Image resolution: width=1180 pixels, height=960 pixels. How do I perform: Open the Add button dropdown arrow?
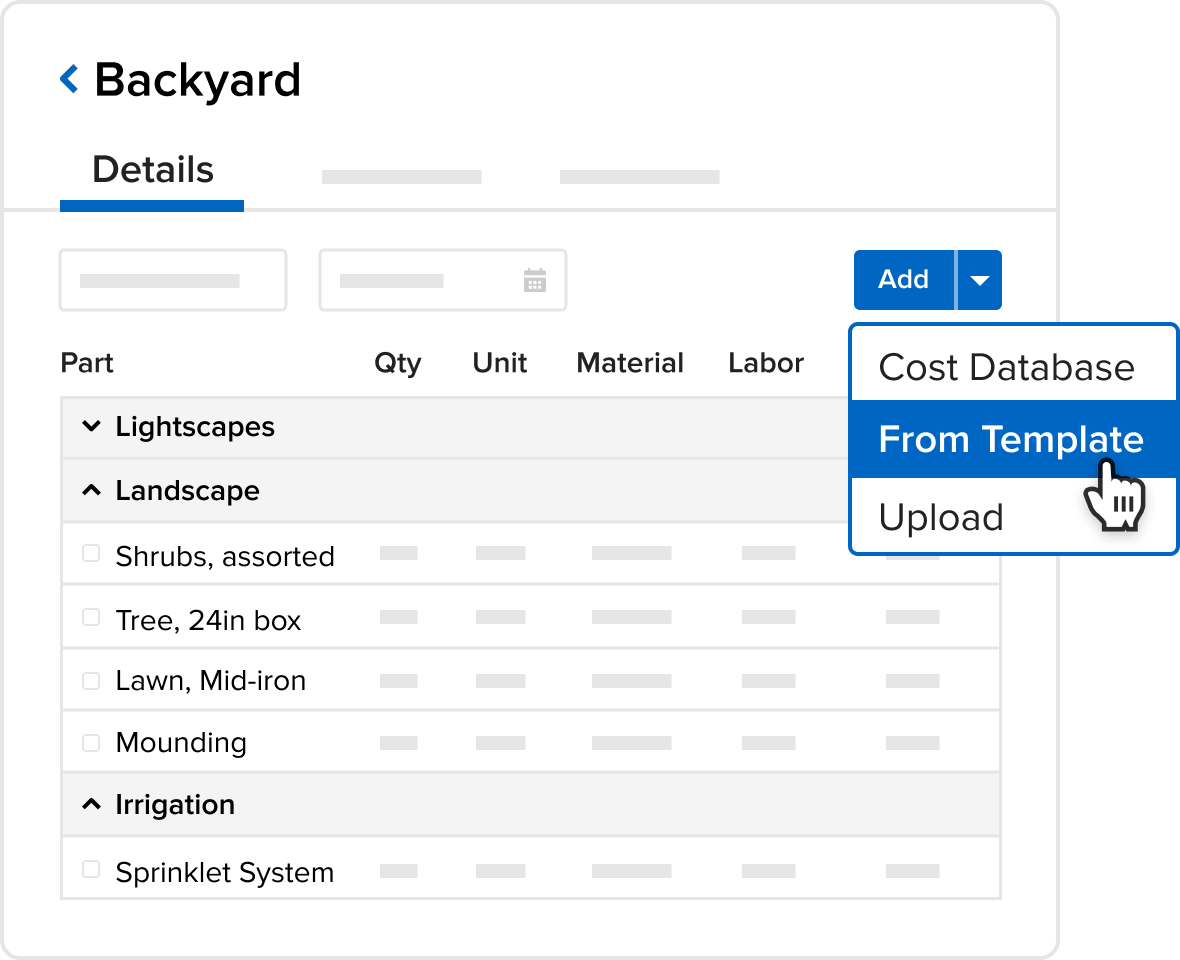tap(979, 280)
